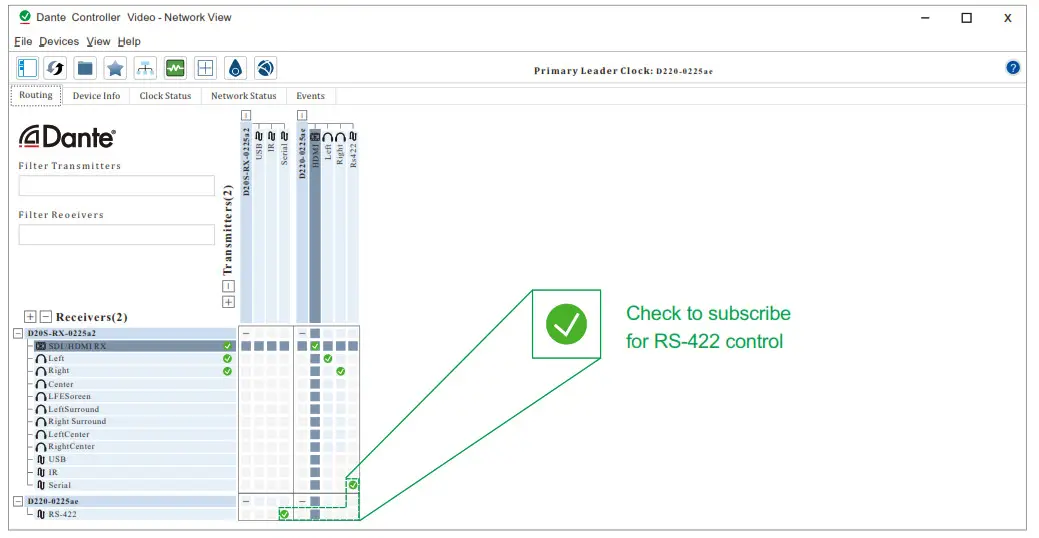The width and height of the screenshot is (1039, 538).
Task: Collapse the D220-0225ae receiver tree node
Action: coord(19,502)
